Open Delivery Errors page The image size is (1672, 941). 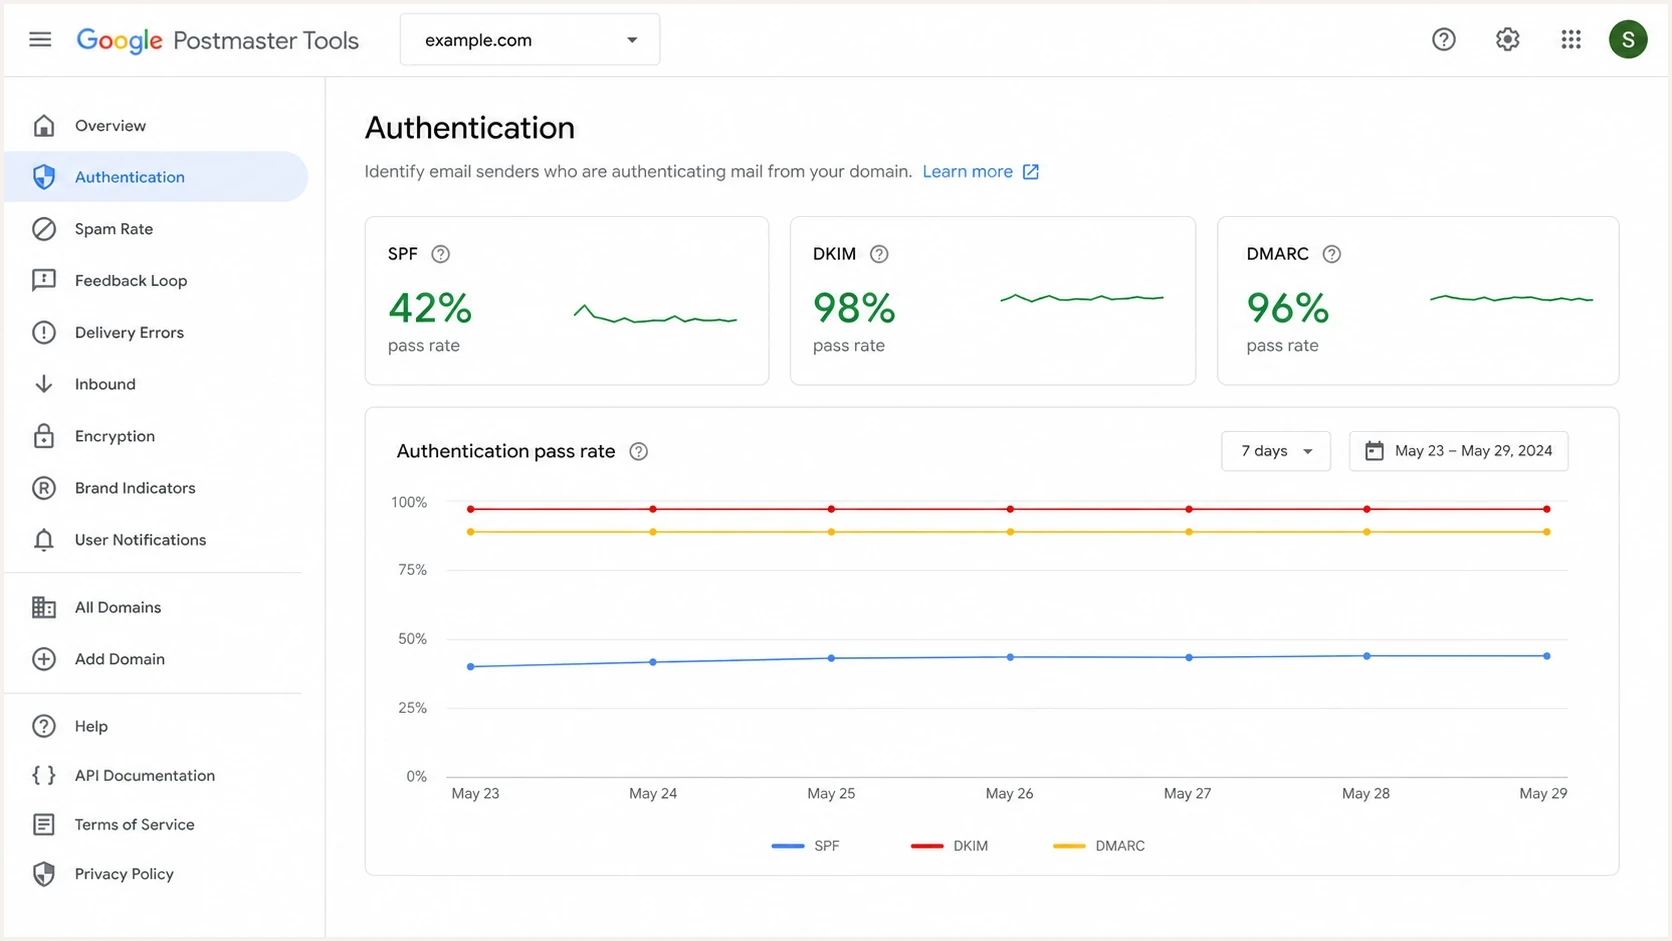pyautogui.click(x=129, y=333)
